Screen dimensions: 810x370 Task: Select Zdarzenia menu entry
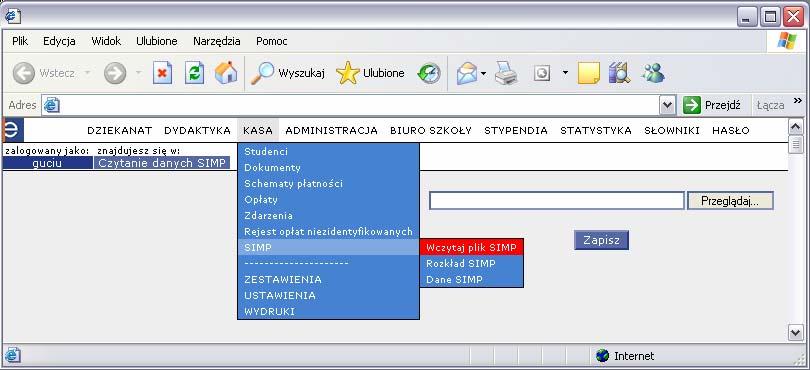[x=328, y=216]
